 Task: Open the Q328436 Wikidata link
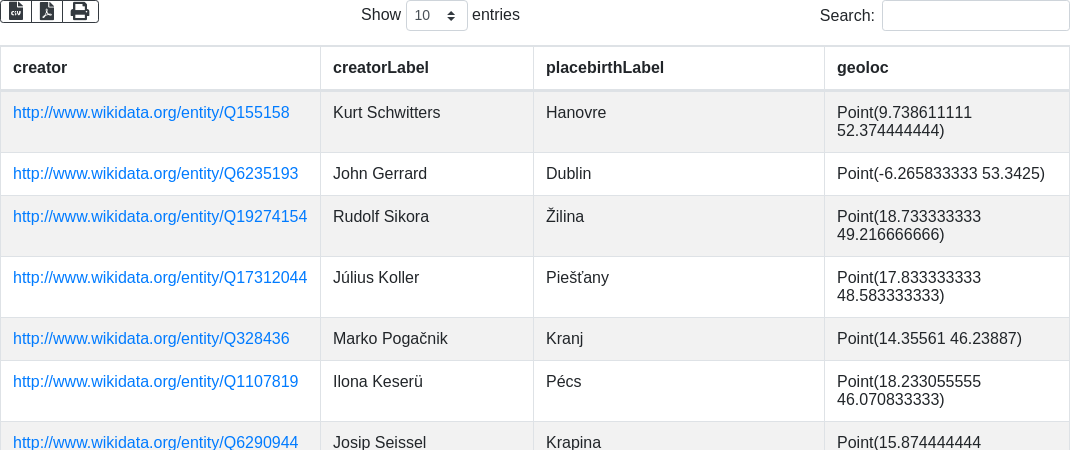click(151, 339)
